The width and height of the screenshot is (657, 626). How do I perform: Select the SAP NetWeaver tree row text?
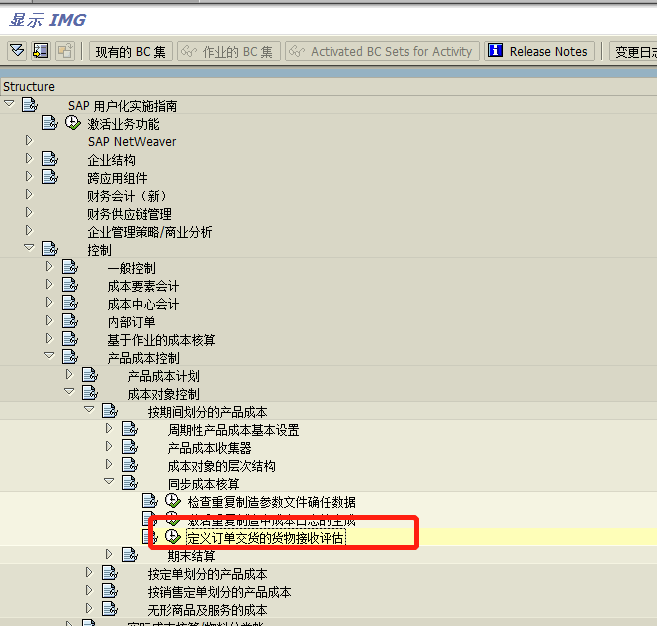132,142
